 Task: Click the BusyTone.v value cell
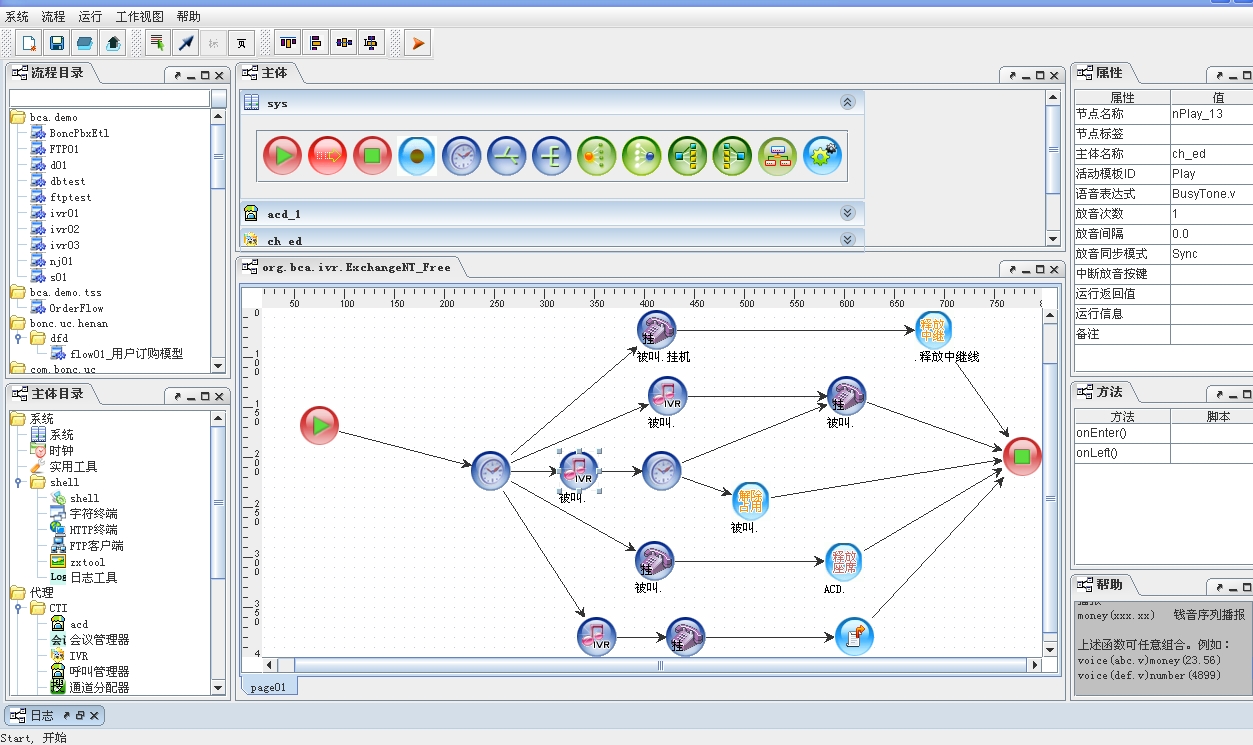pos(1211,194)
